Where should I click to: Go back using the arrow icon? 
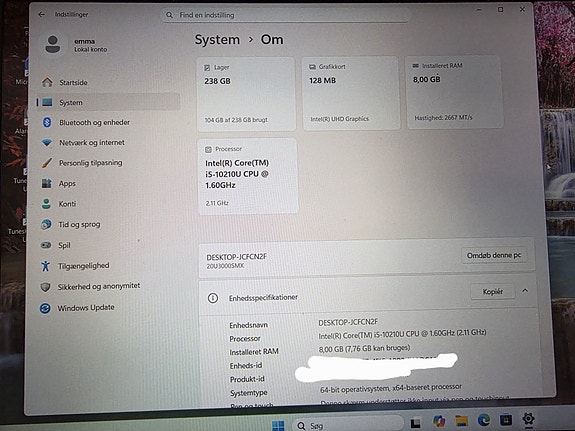tap(41, 14)
